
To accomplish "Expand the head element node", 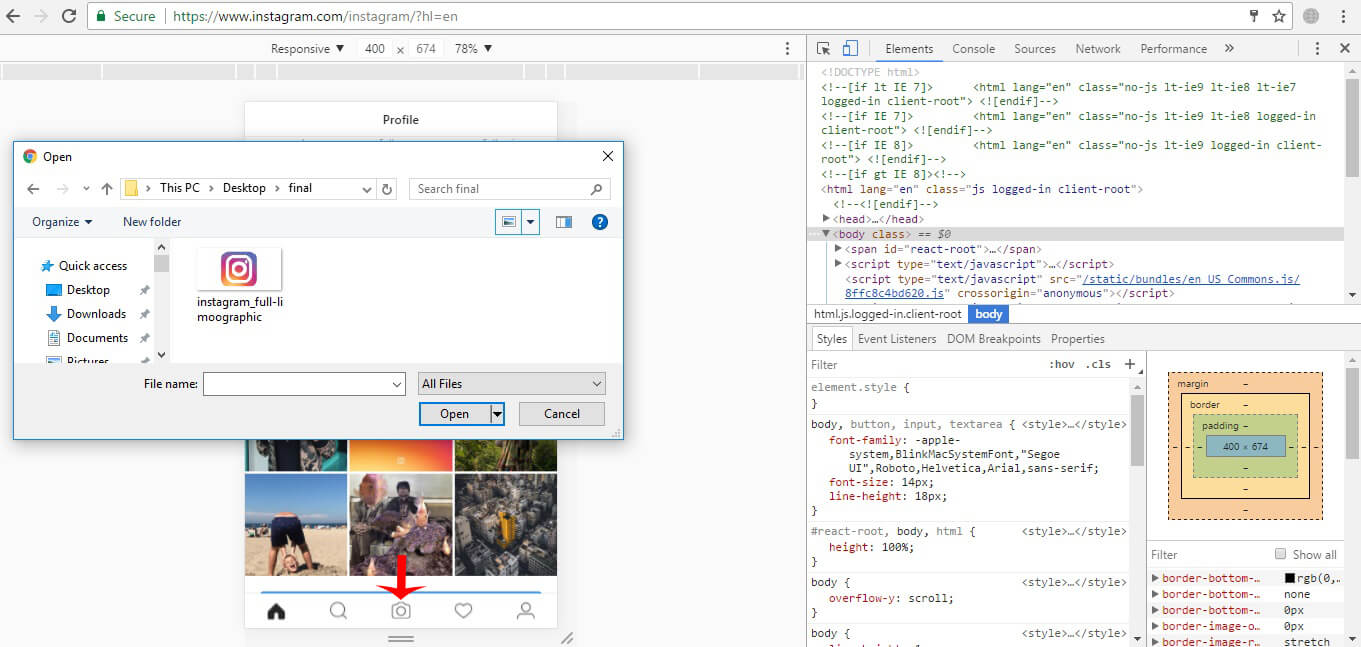I will [826, 219].
